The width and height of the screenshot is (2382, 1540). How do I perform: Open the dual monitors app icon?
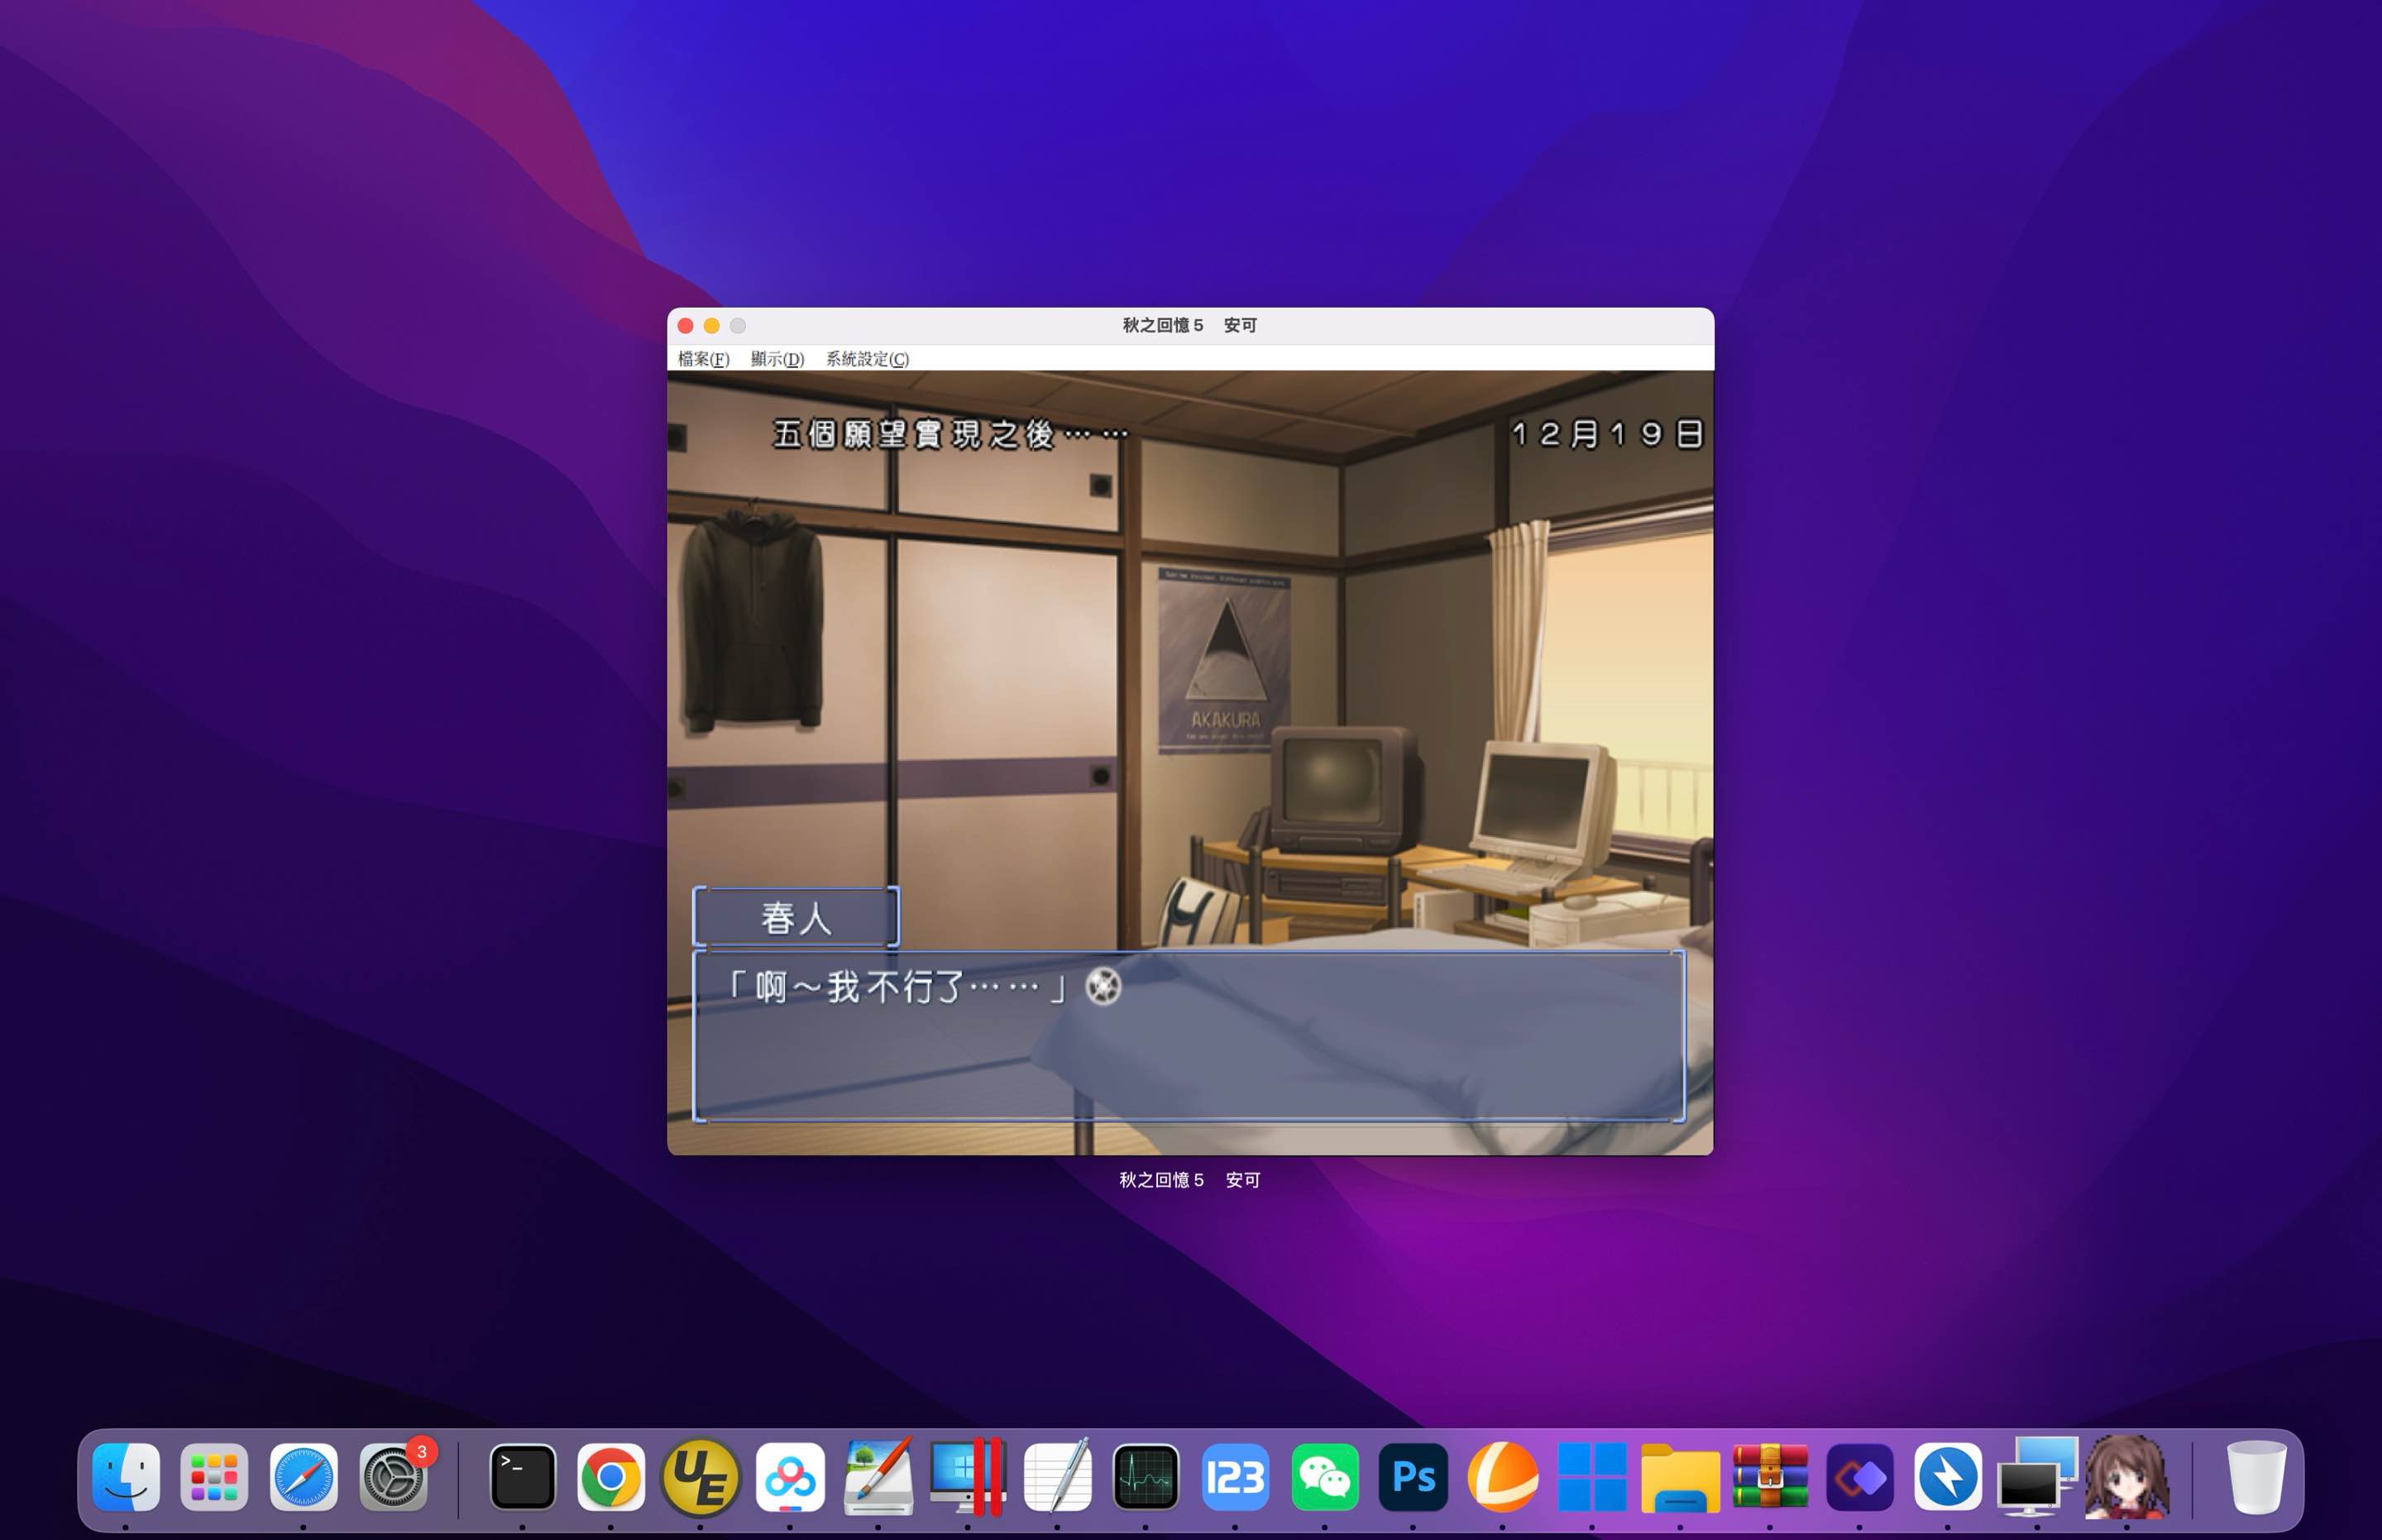click(2038, 1476)
